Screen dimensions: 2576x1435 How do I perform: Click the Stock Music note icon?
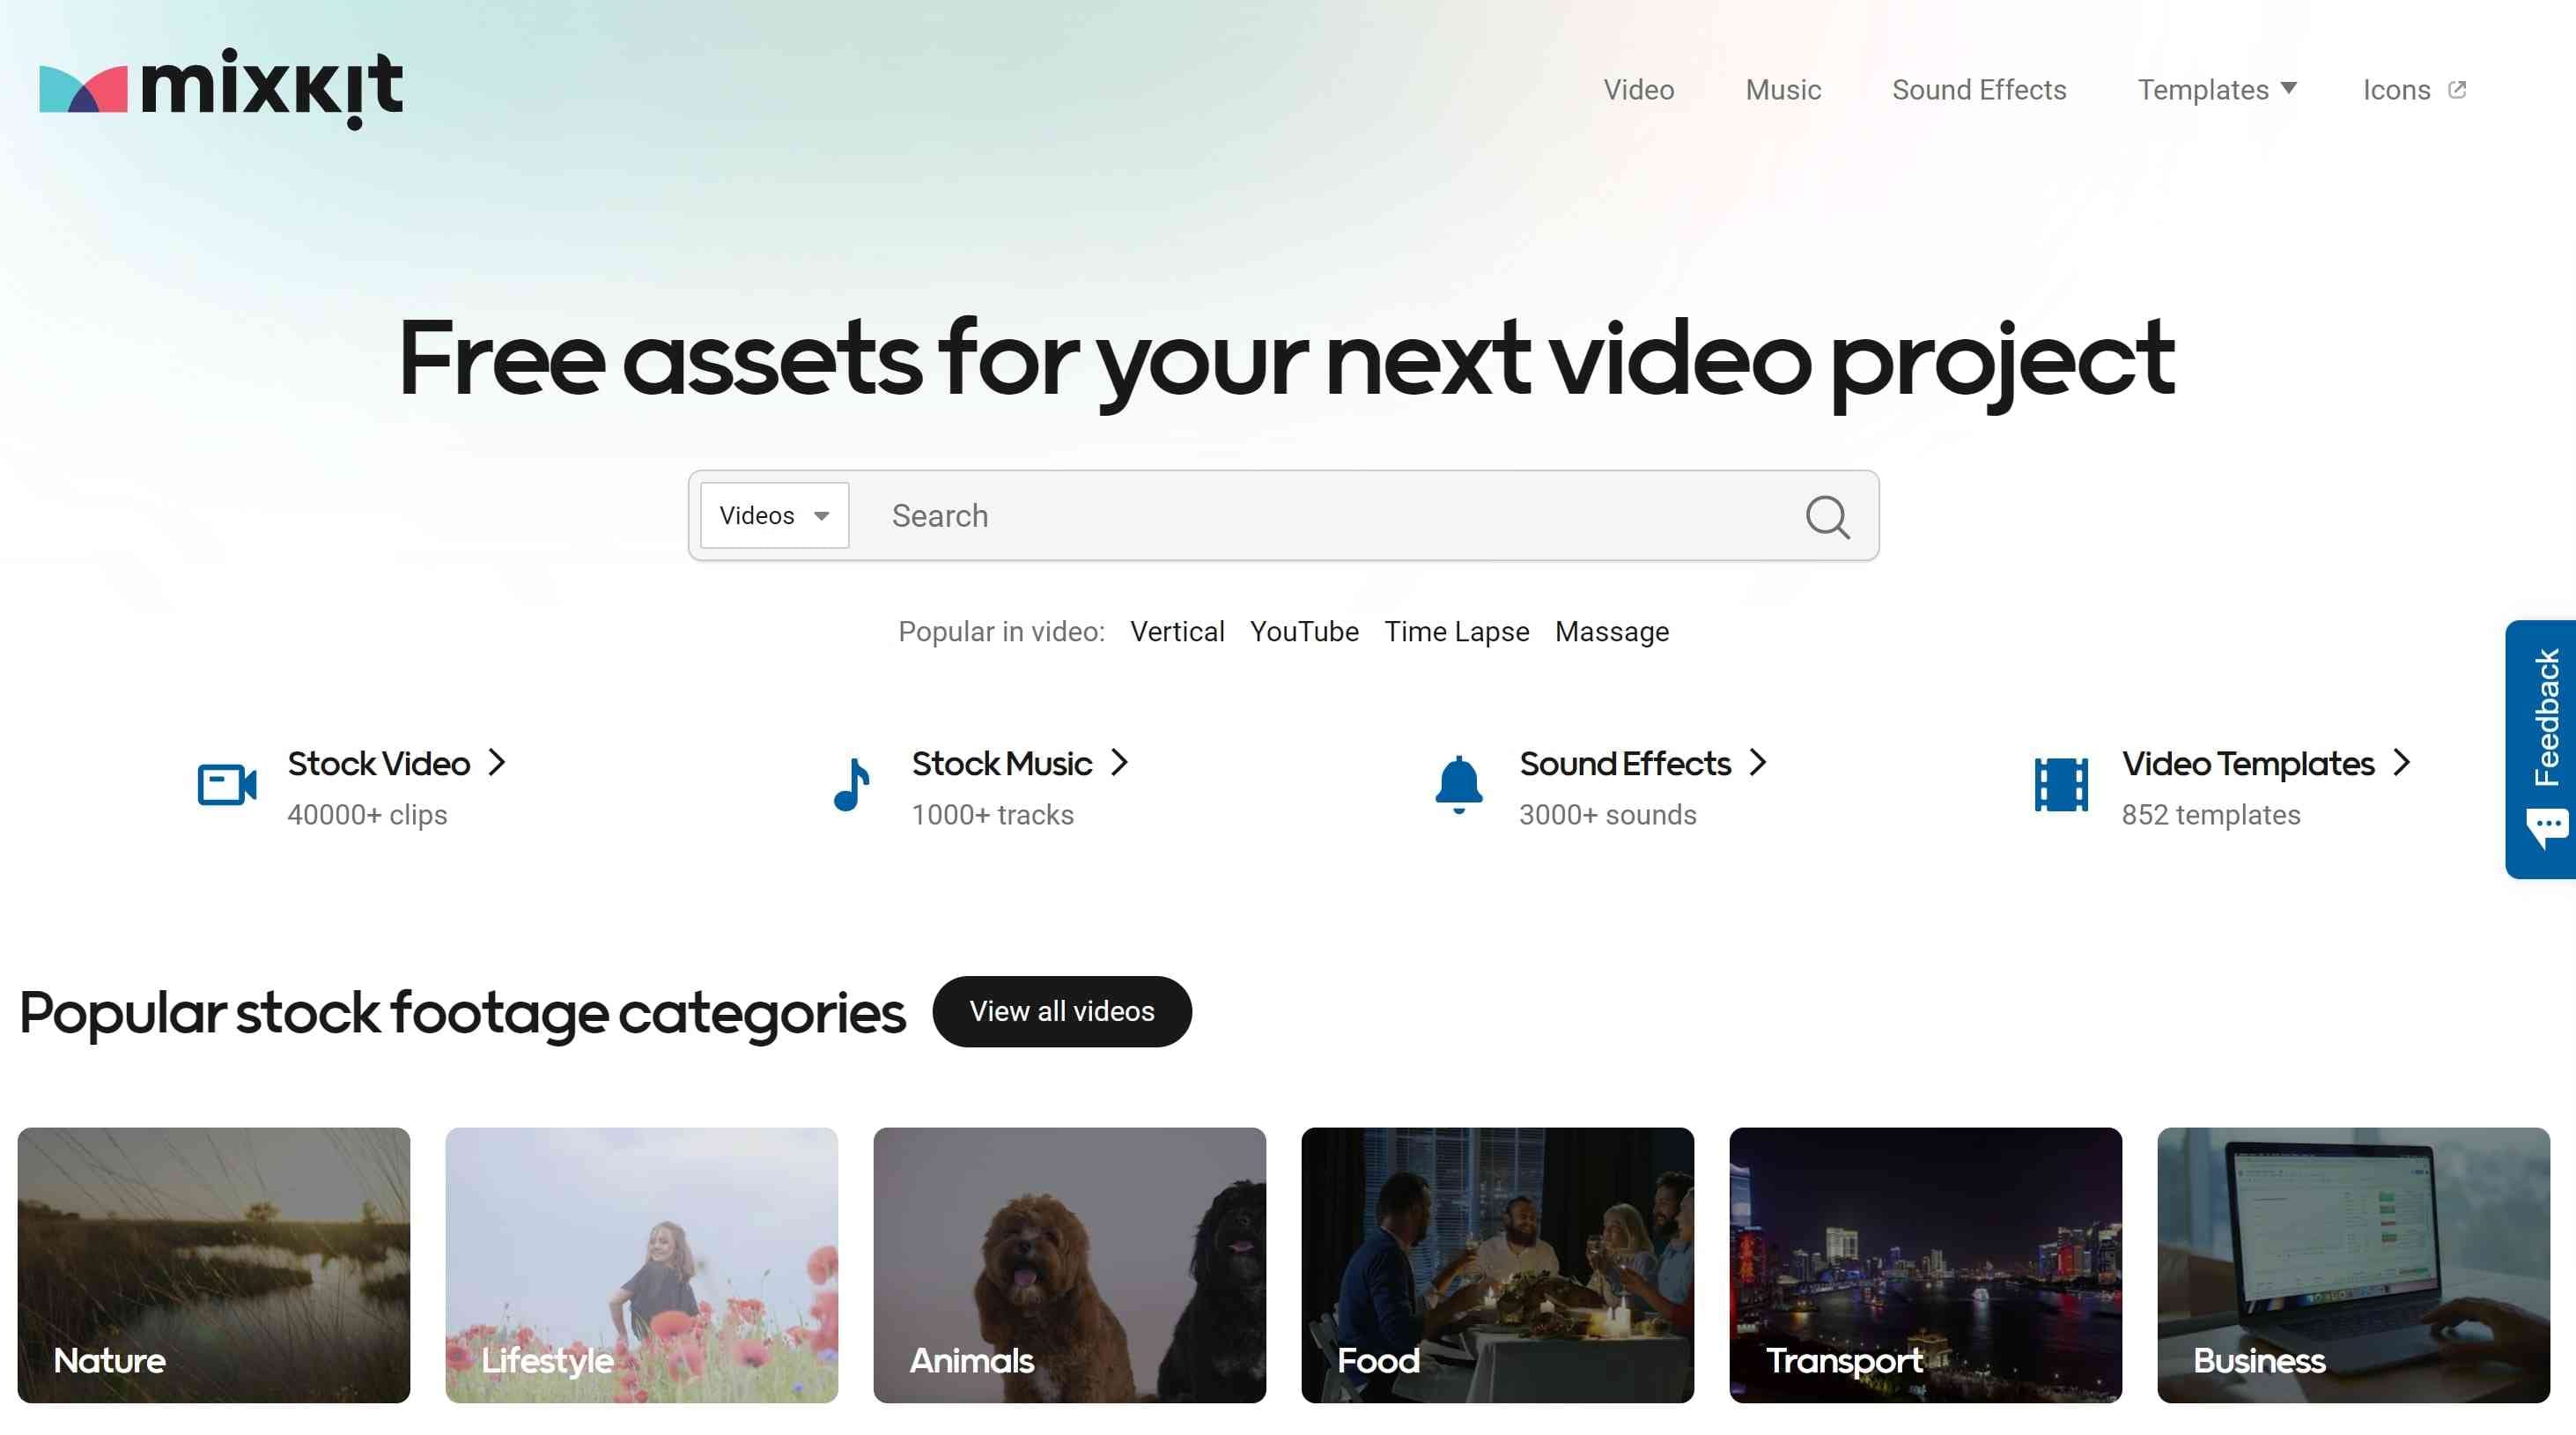pos(848,785)
